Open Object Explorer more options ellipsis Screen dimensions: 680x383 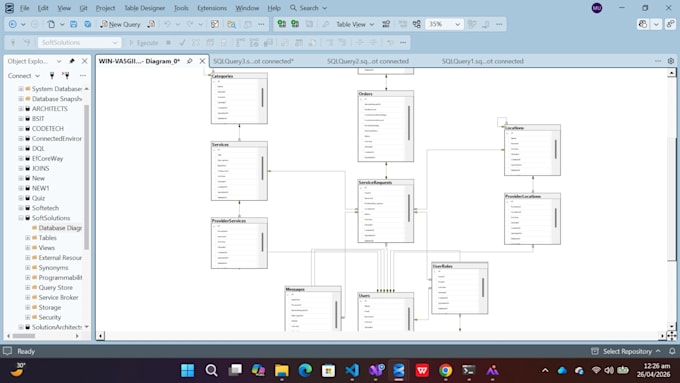83,75
